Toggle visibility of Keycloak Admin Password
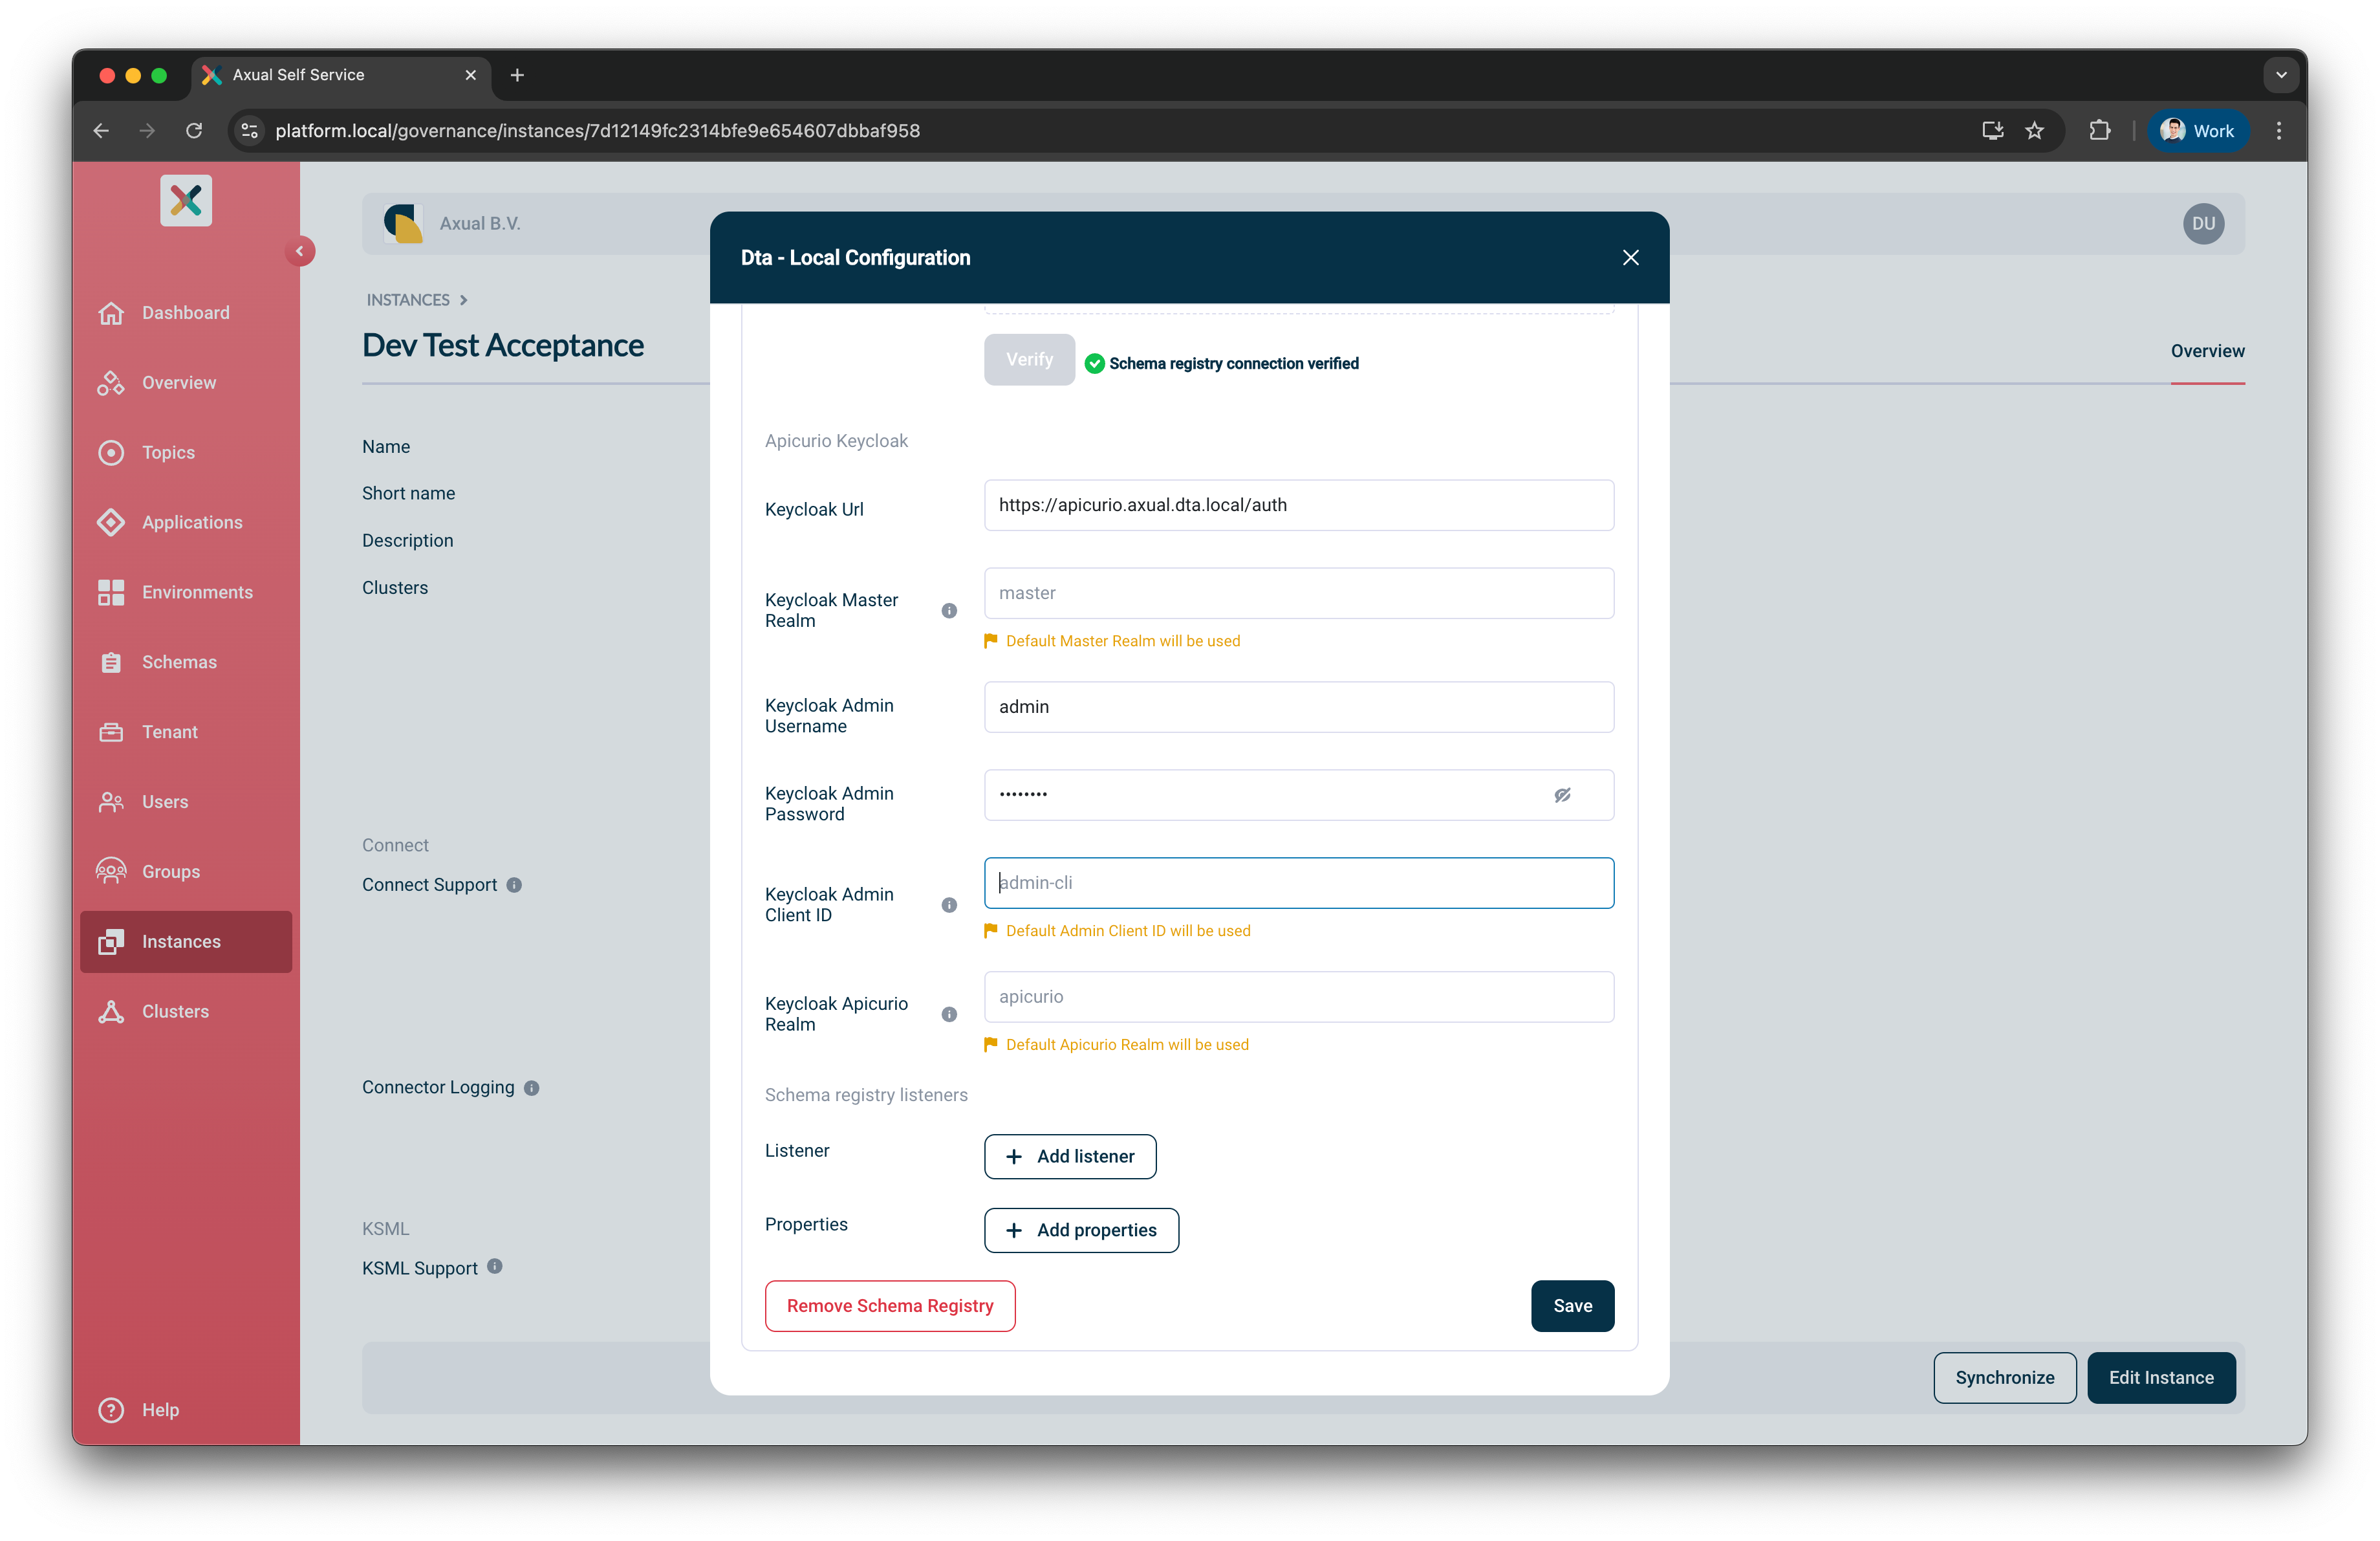 pyautogui.click(x=1563, y=795)
